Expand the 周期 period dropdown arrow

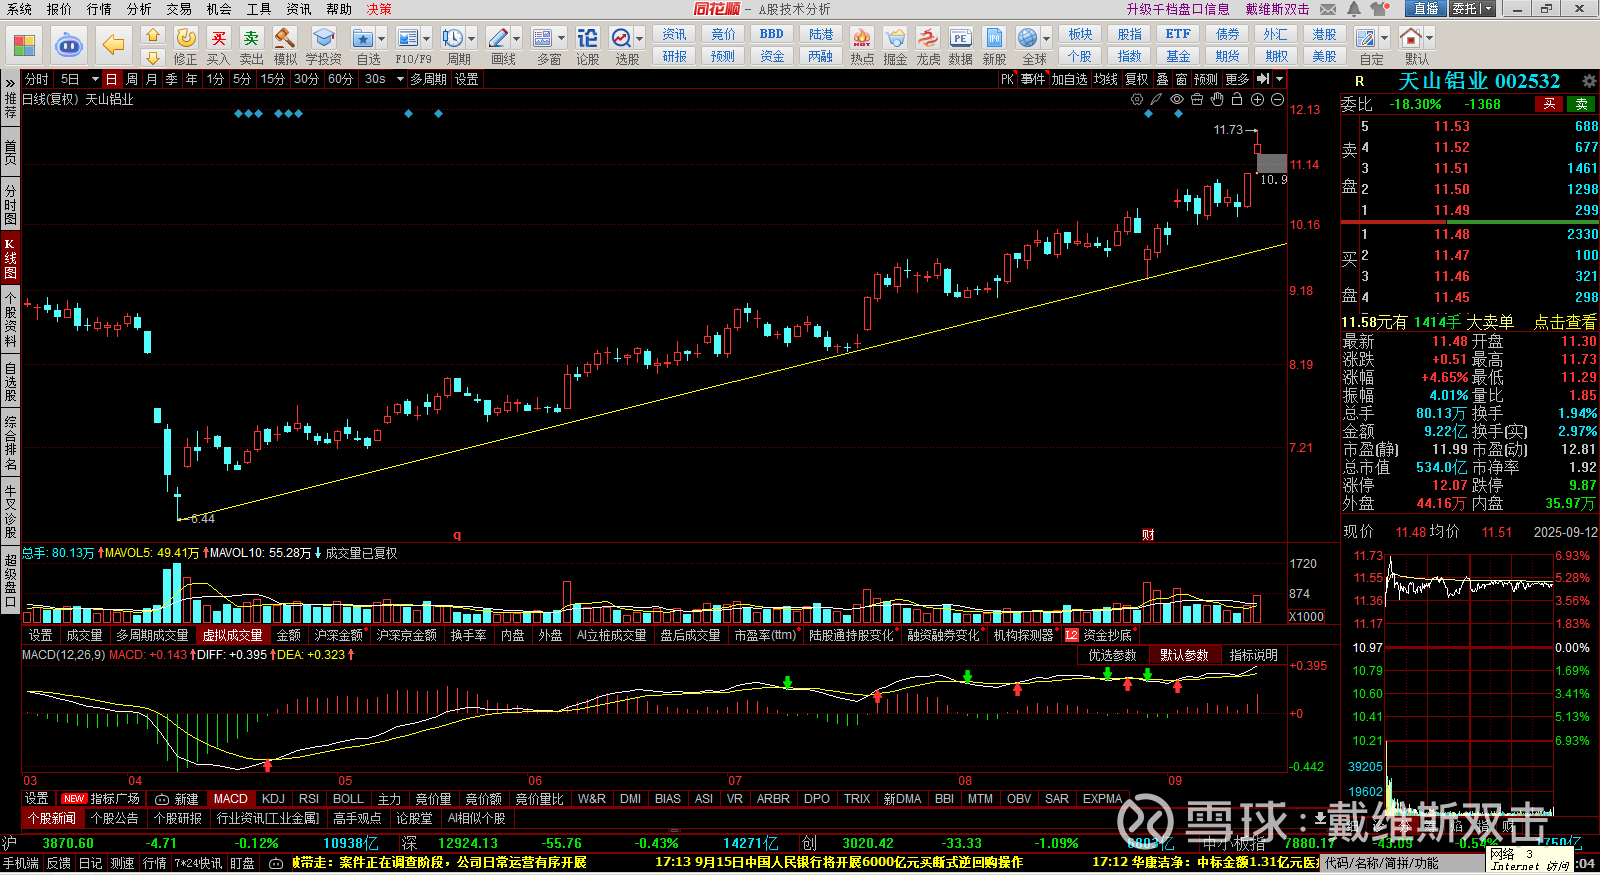point(472,39)
